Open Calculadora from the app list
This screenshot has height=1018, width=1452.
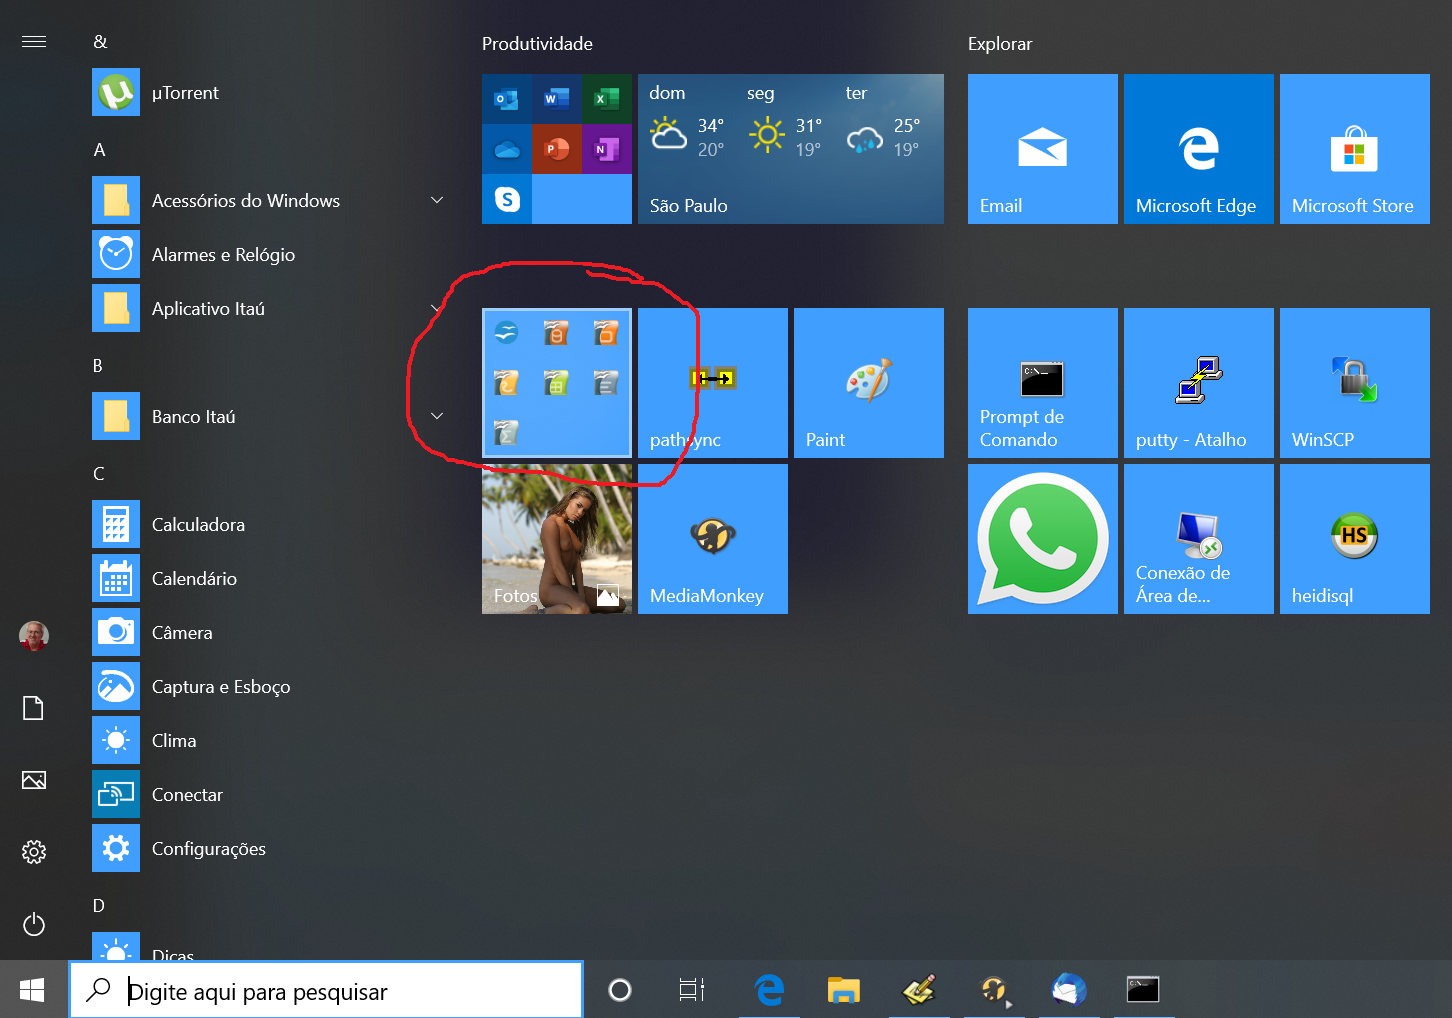[198, 525]
